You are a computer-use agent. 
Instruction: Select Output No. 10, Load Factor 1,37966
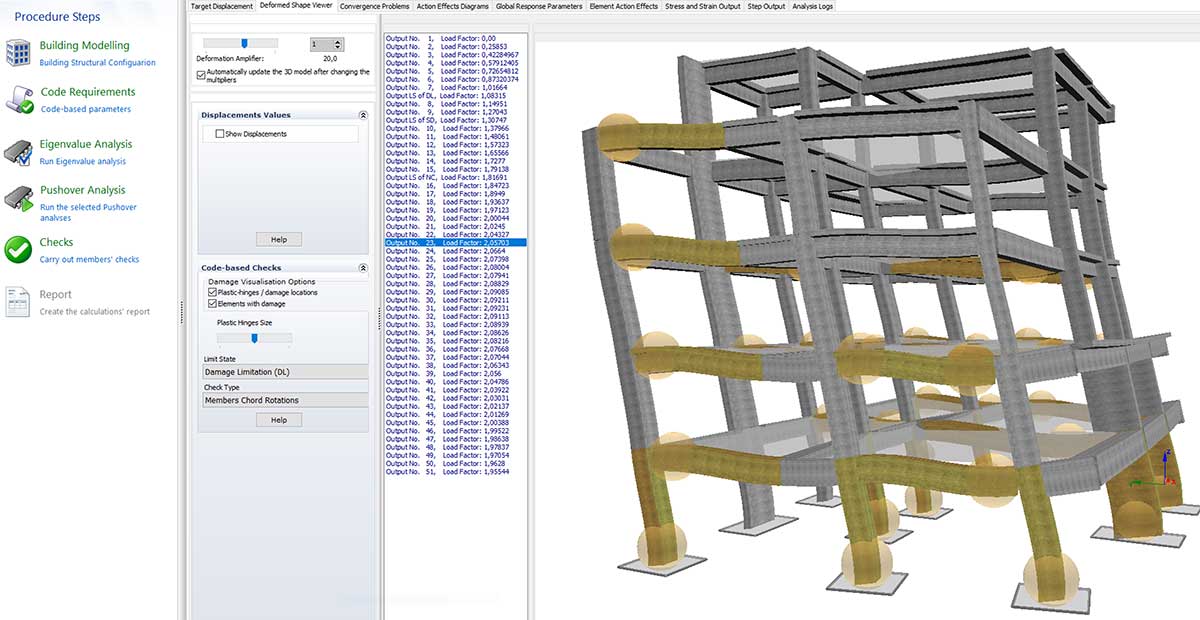coord(455,128)
